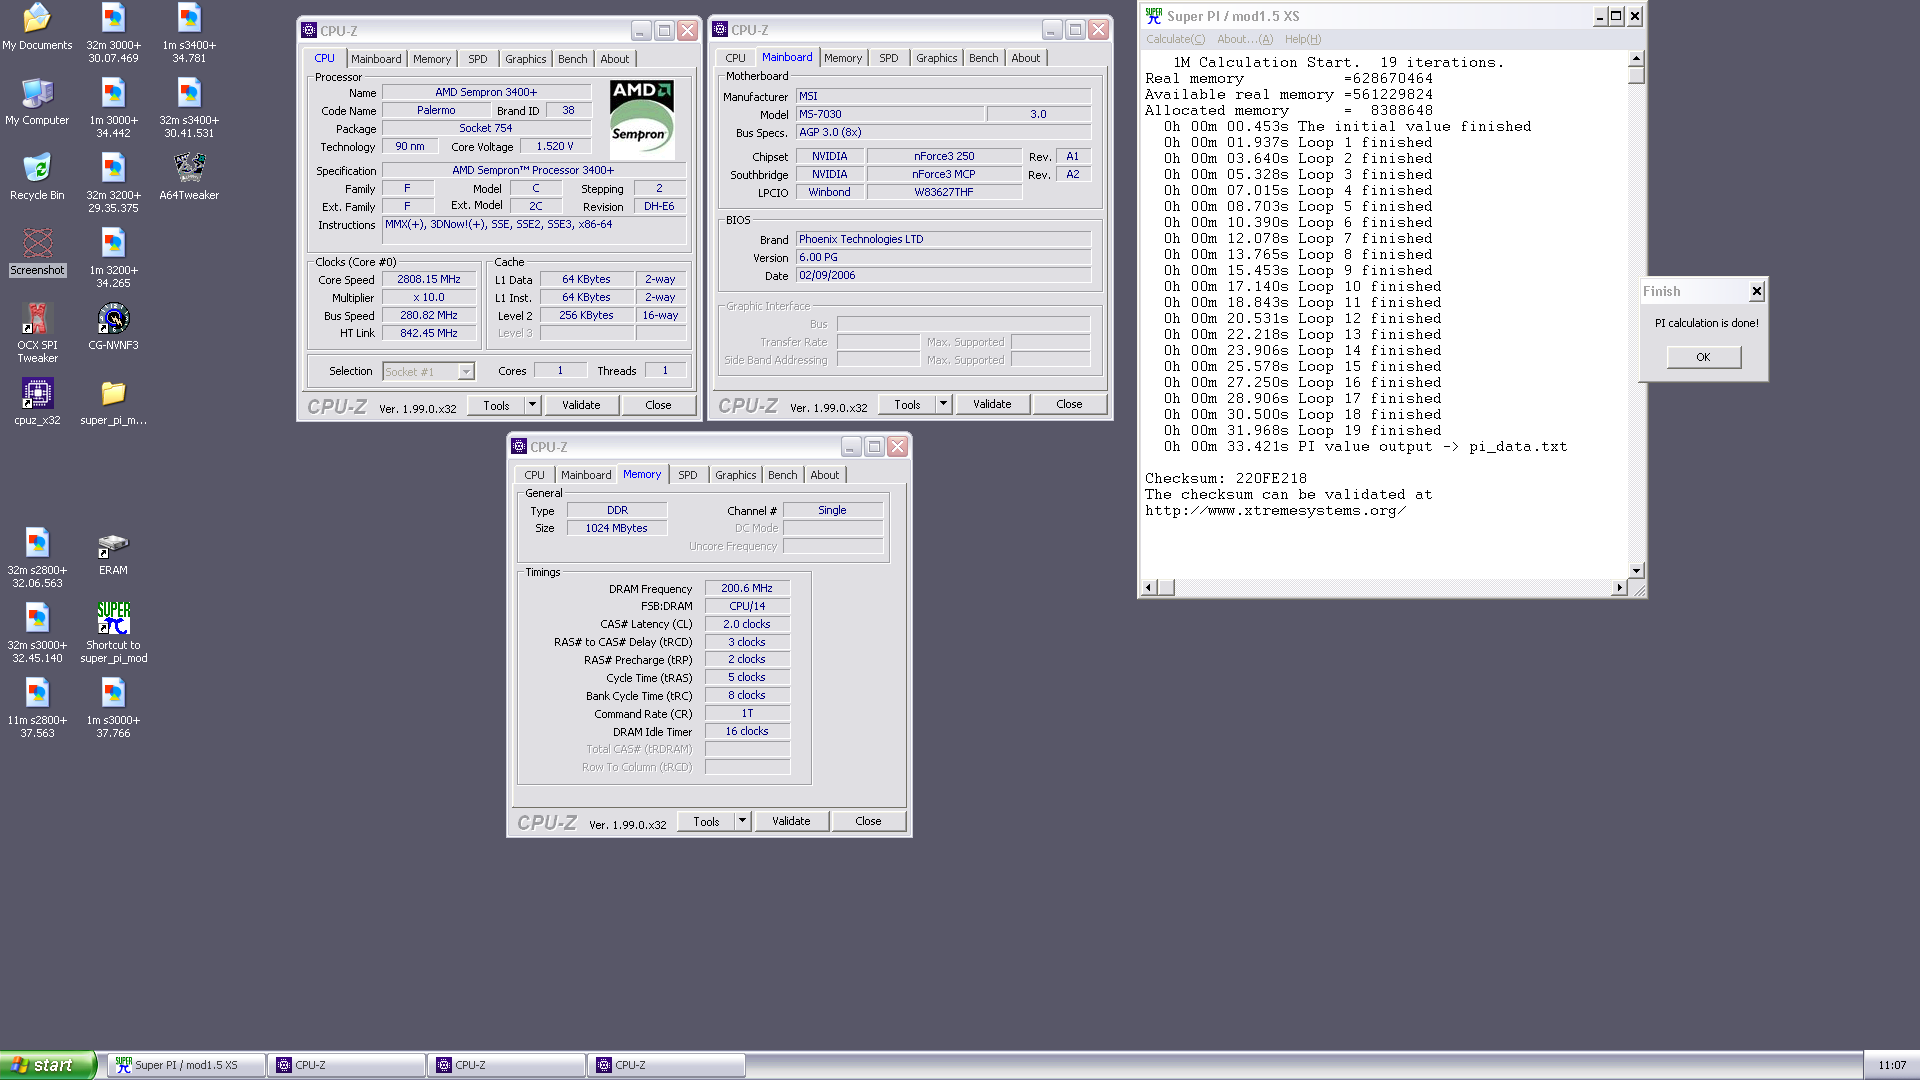The image size is (1920, 1080).
Task: Click the Checksum: 220FE218 line
Action: (1225, 479)
